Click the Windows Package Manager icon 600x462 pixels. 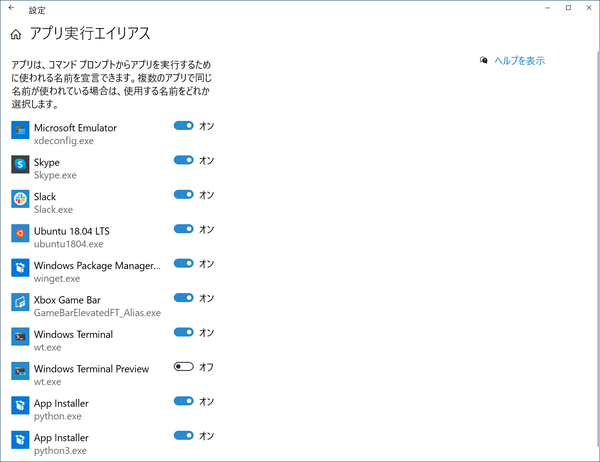pyautogui.click(x=20, y=268)
